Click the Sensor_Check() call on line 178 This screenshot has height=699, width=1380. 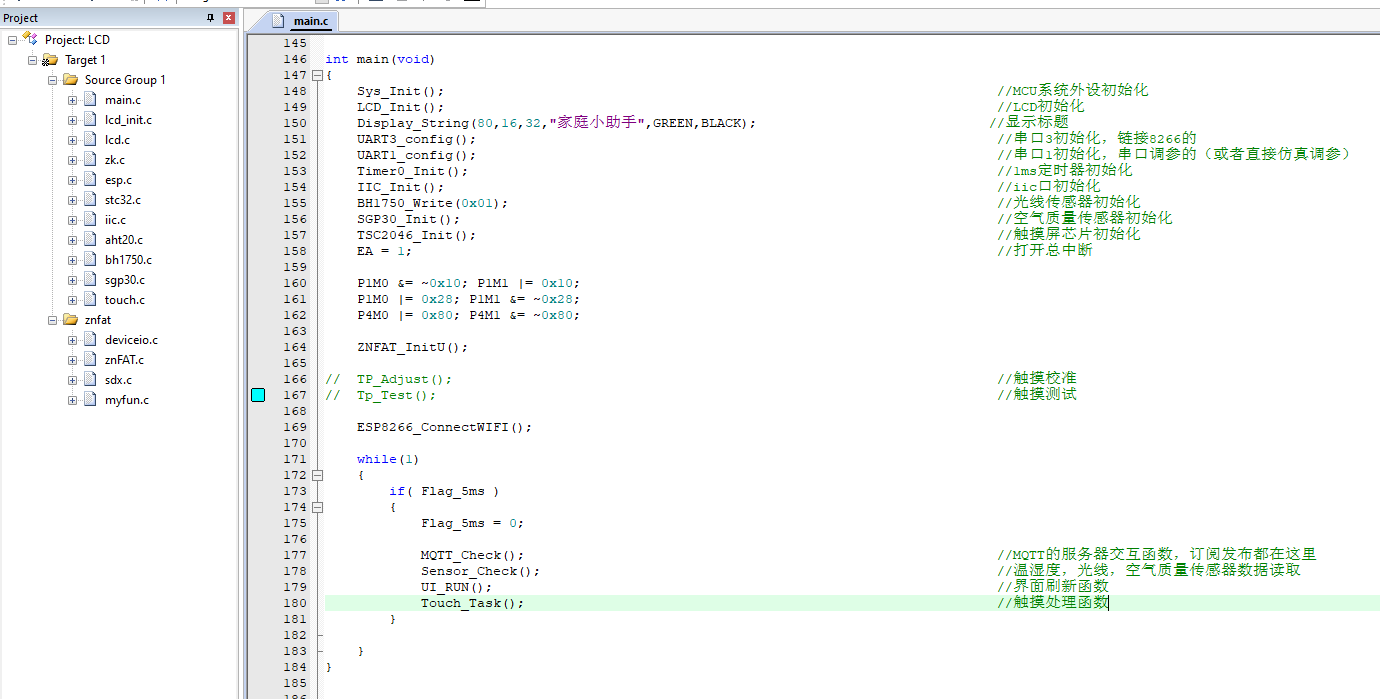[480, 571]
